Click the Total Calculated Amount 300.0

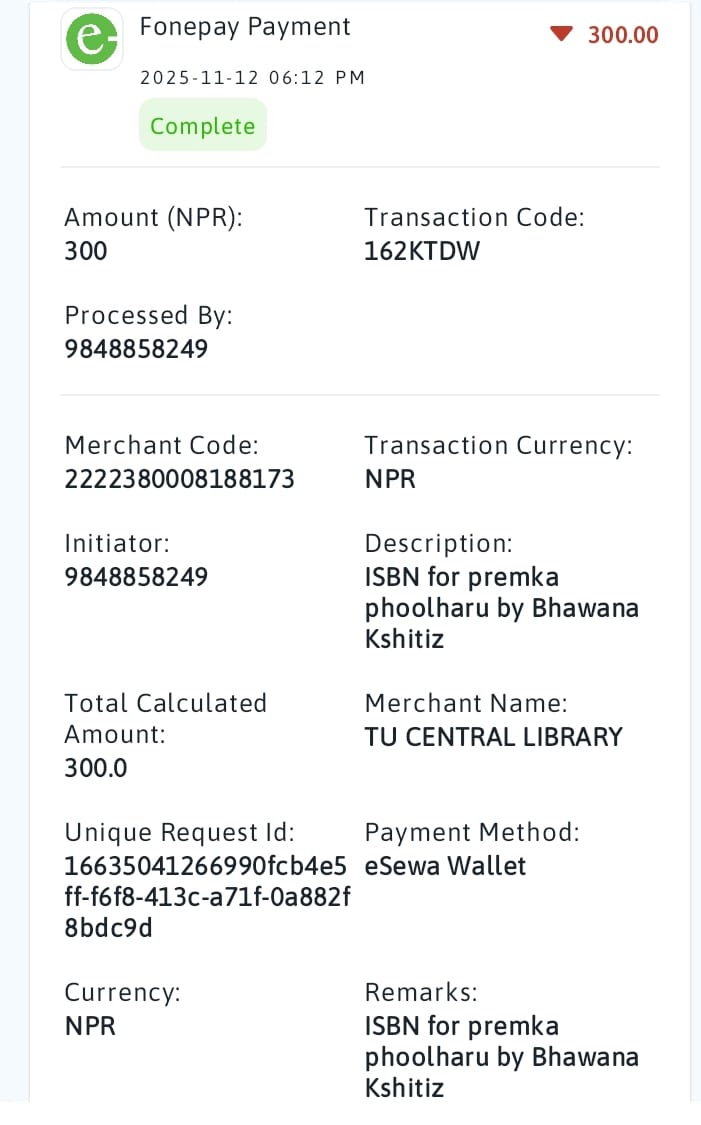coord(96,769)
